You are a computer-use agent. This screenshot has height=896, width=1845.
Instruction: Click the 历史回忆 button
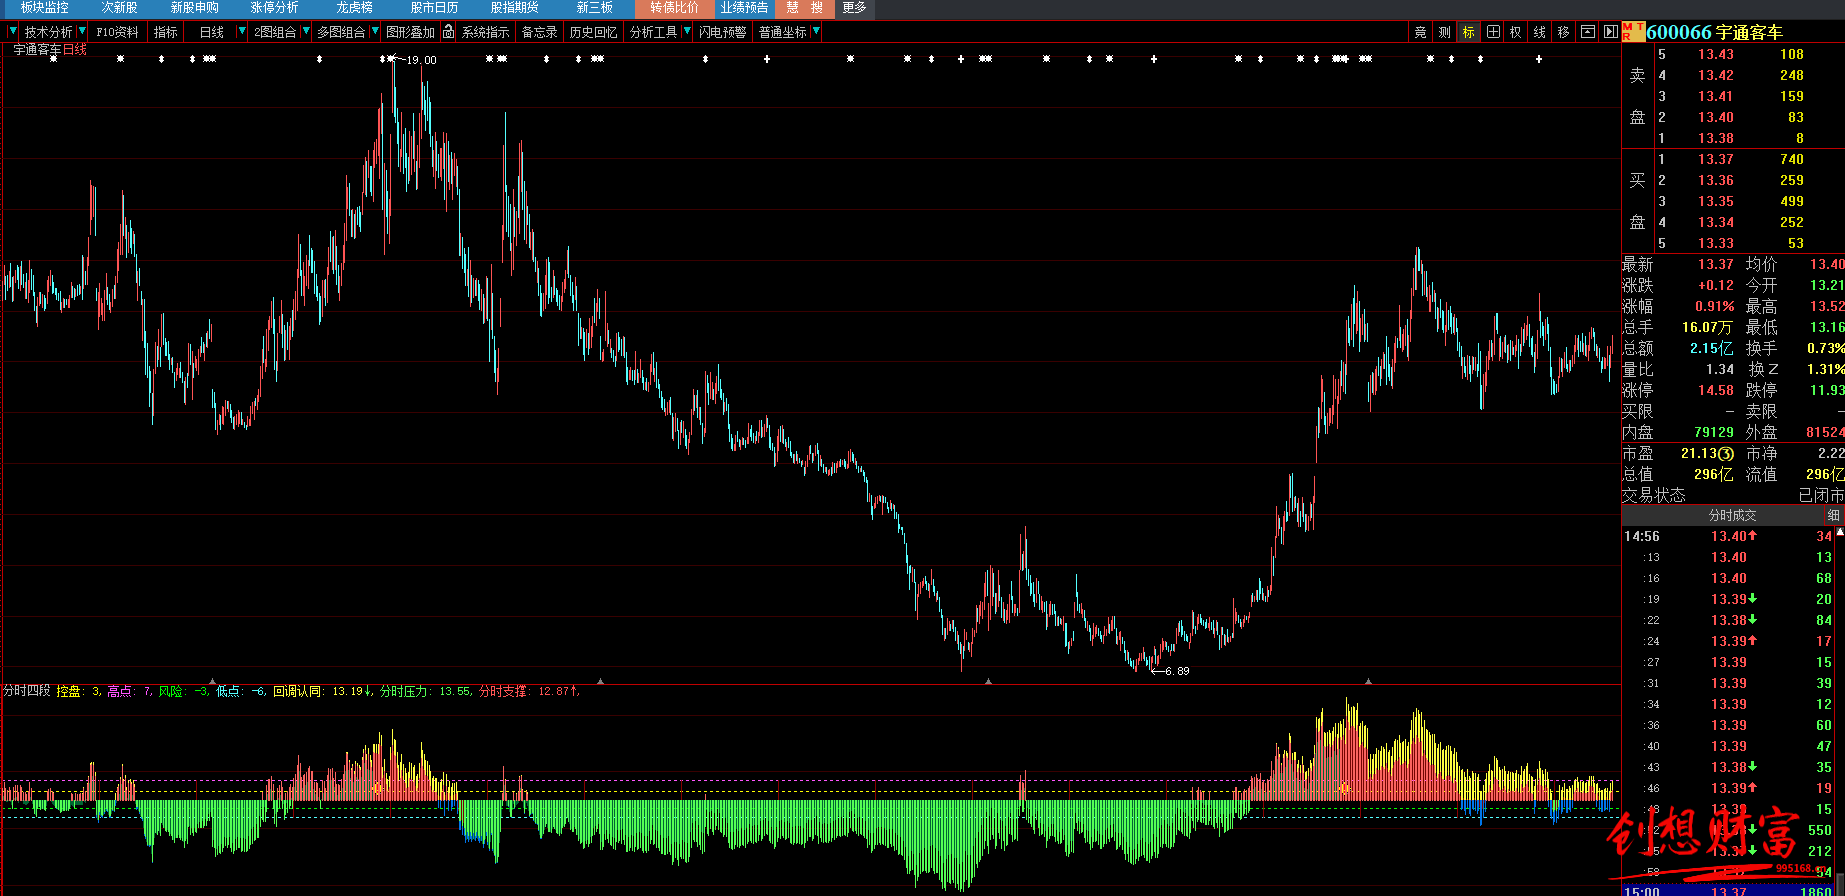(593, 32)
